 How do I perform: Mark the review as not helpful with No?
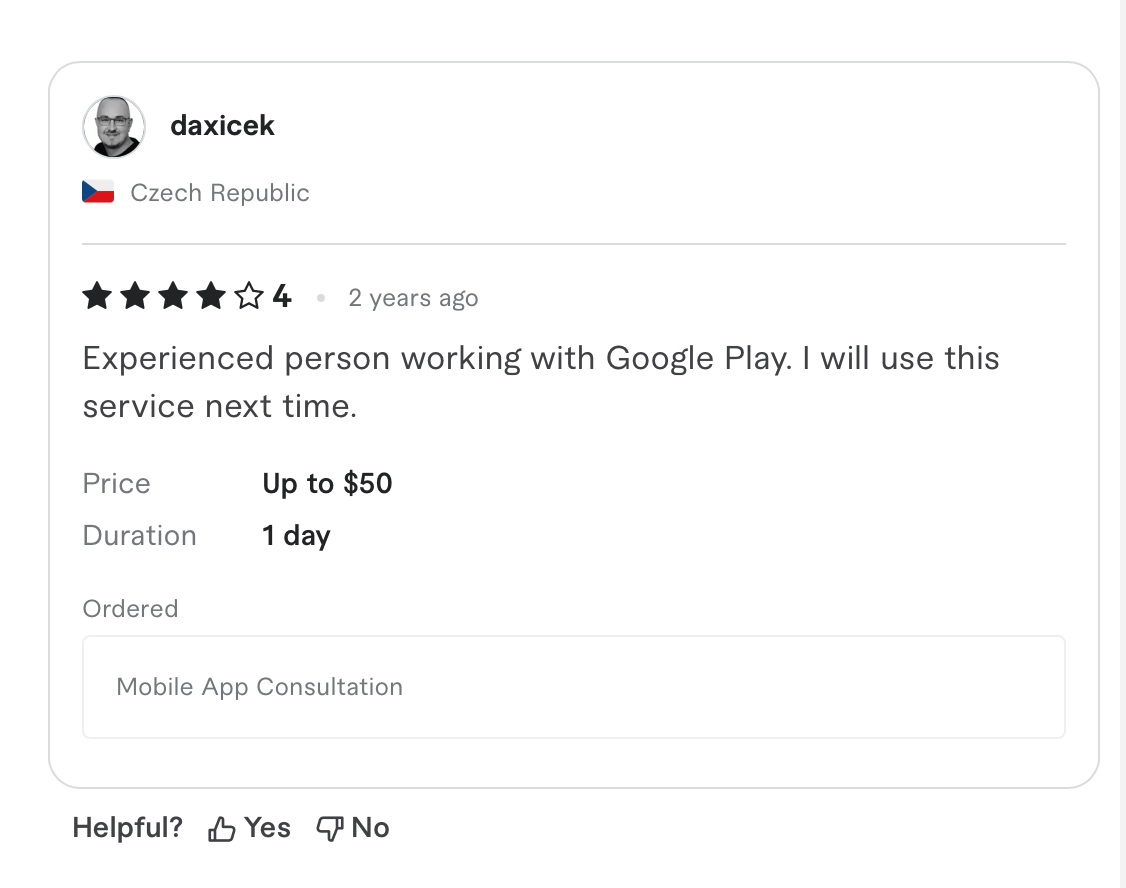tap(370, 827)
